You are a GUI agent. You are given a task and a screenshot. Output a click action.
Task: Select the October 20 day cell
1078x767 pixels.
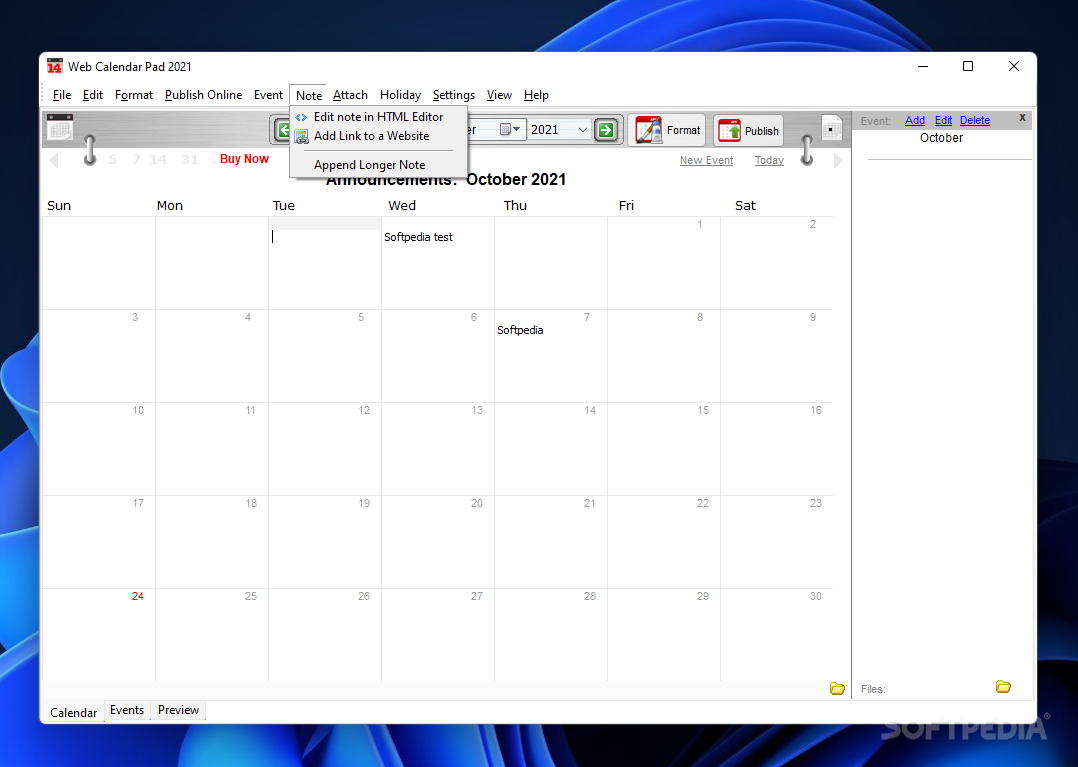(x=437, y=542)
